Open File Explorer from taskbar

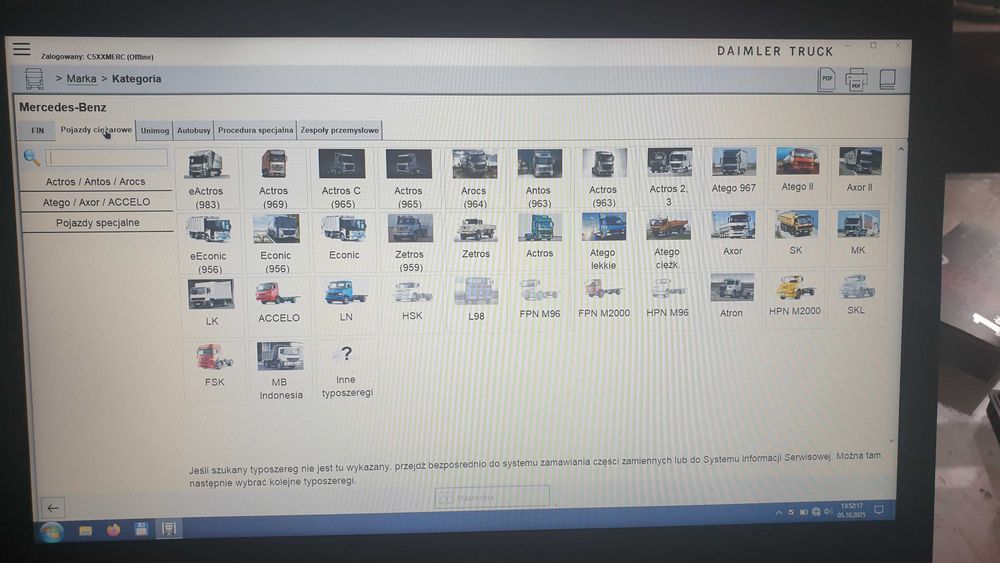[85, 530]
